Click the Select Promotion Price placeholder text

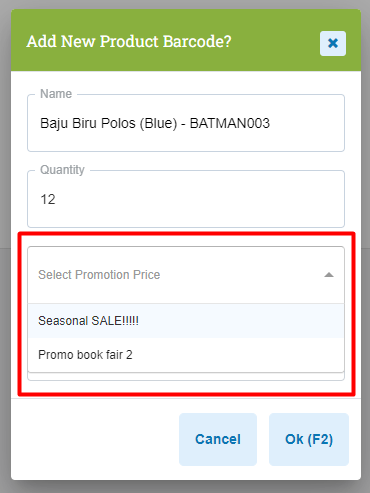(99, 275)
